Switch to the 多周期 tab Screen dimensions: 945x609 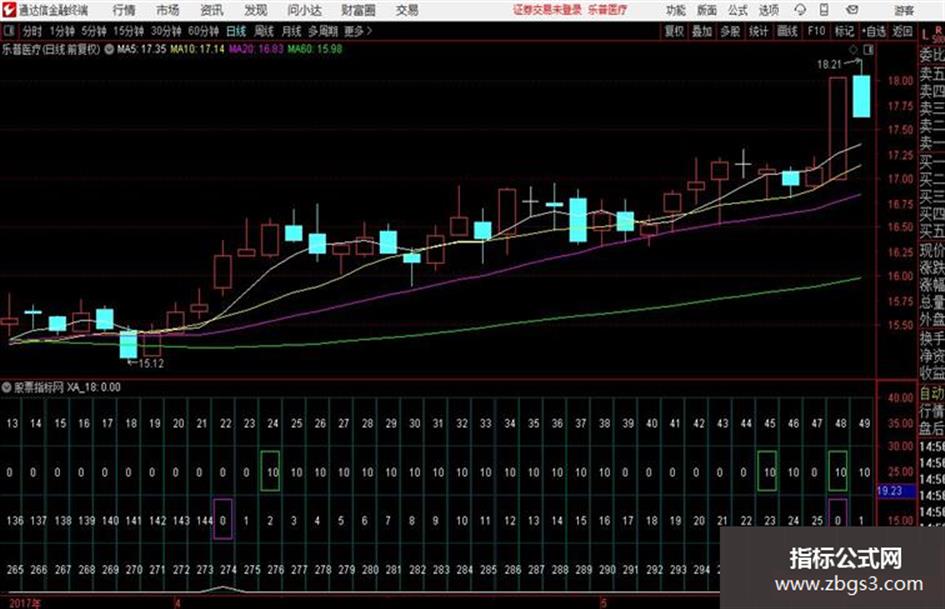pyautogui.click(x=323, y=31)
